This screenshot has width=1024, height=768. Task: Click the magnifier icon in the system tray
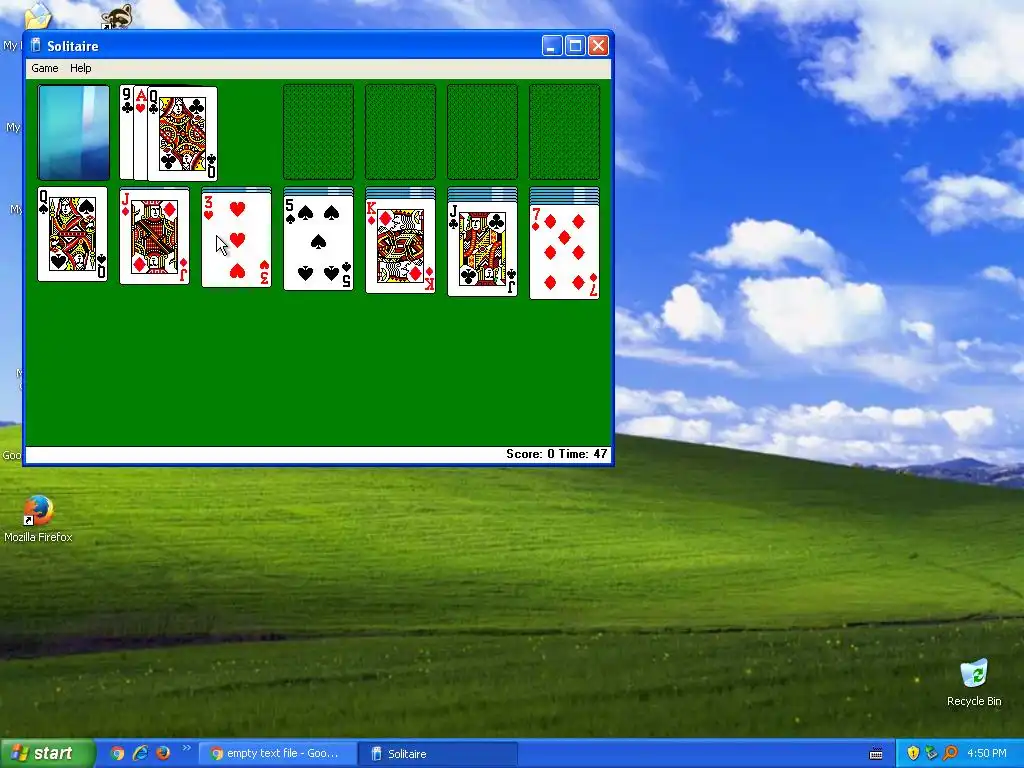[x=950, y=753]
